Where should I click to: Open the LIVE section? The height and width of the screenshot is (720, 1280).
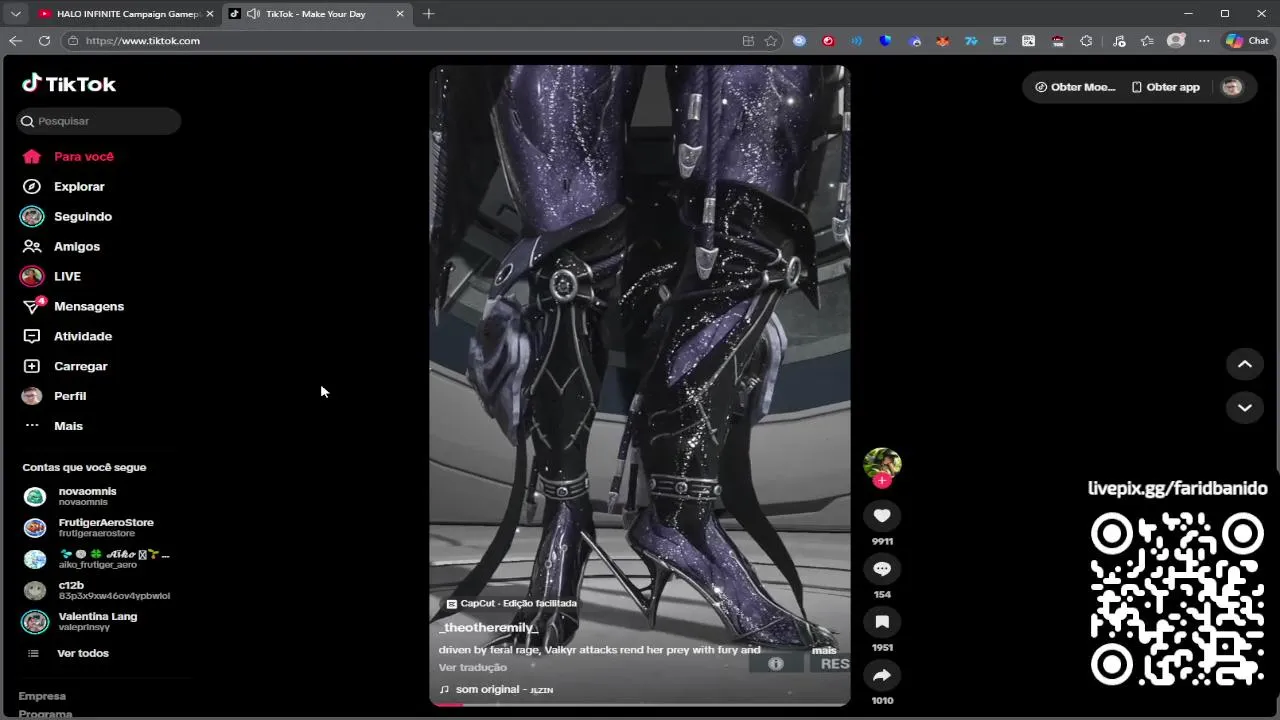click(51, 276)
